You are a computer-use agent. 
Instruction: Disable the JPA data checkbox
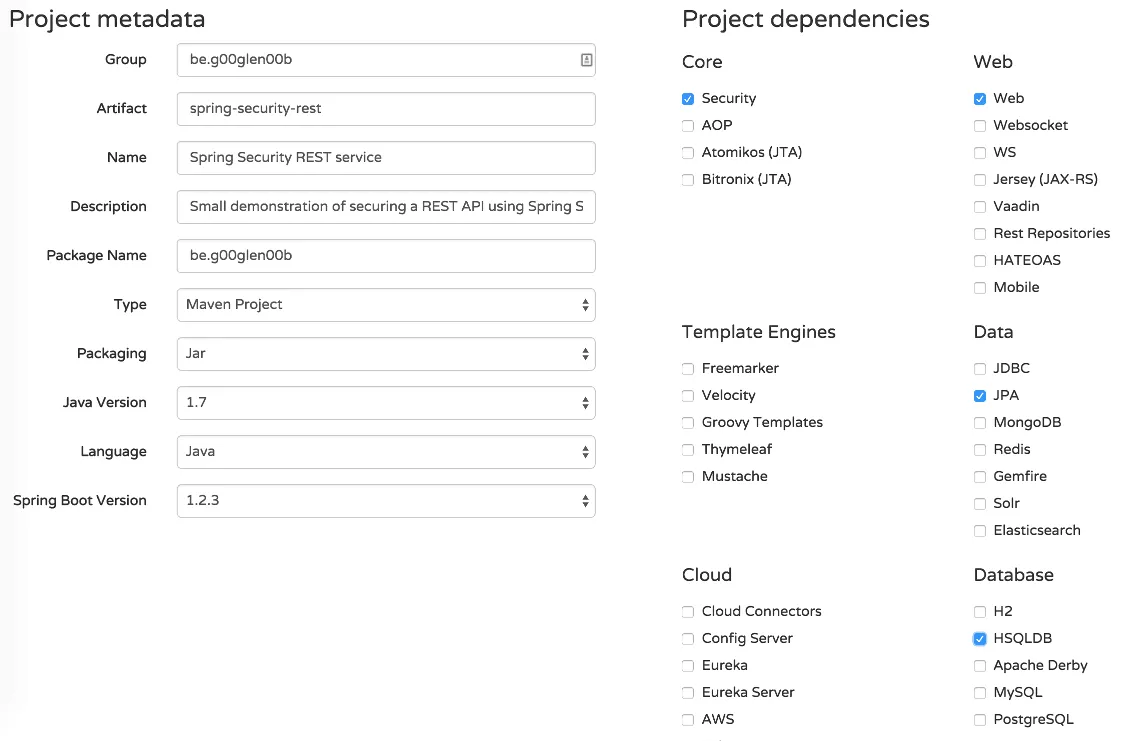pyautogui.click(x=980, y=396)
